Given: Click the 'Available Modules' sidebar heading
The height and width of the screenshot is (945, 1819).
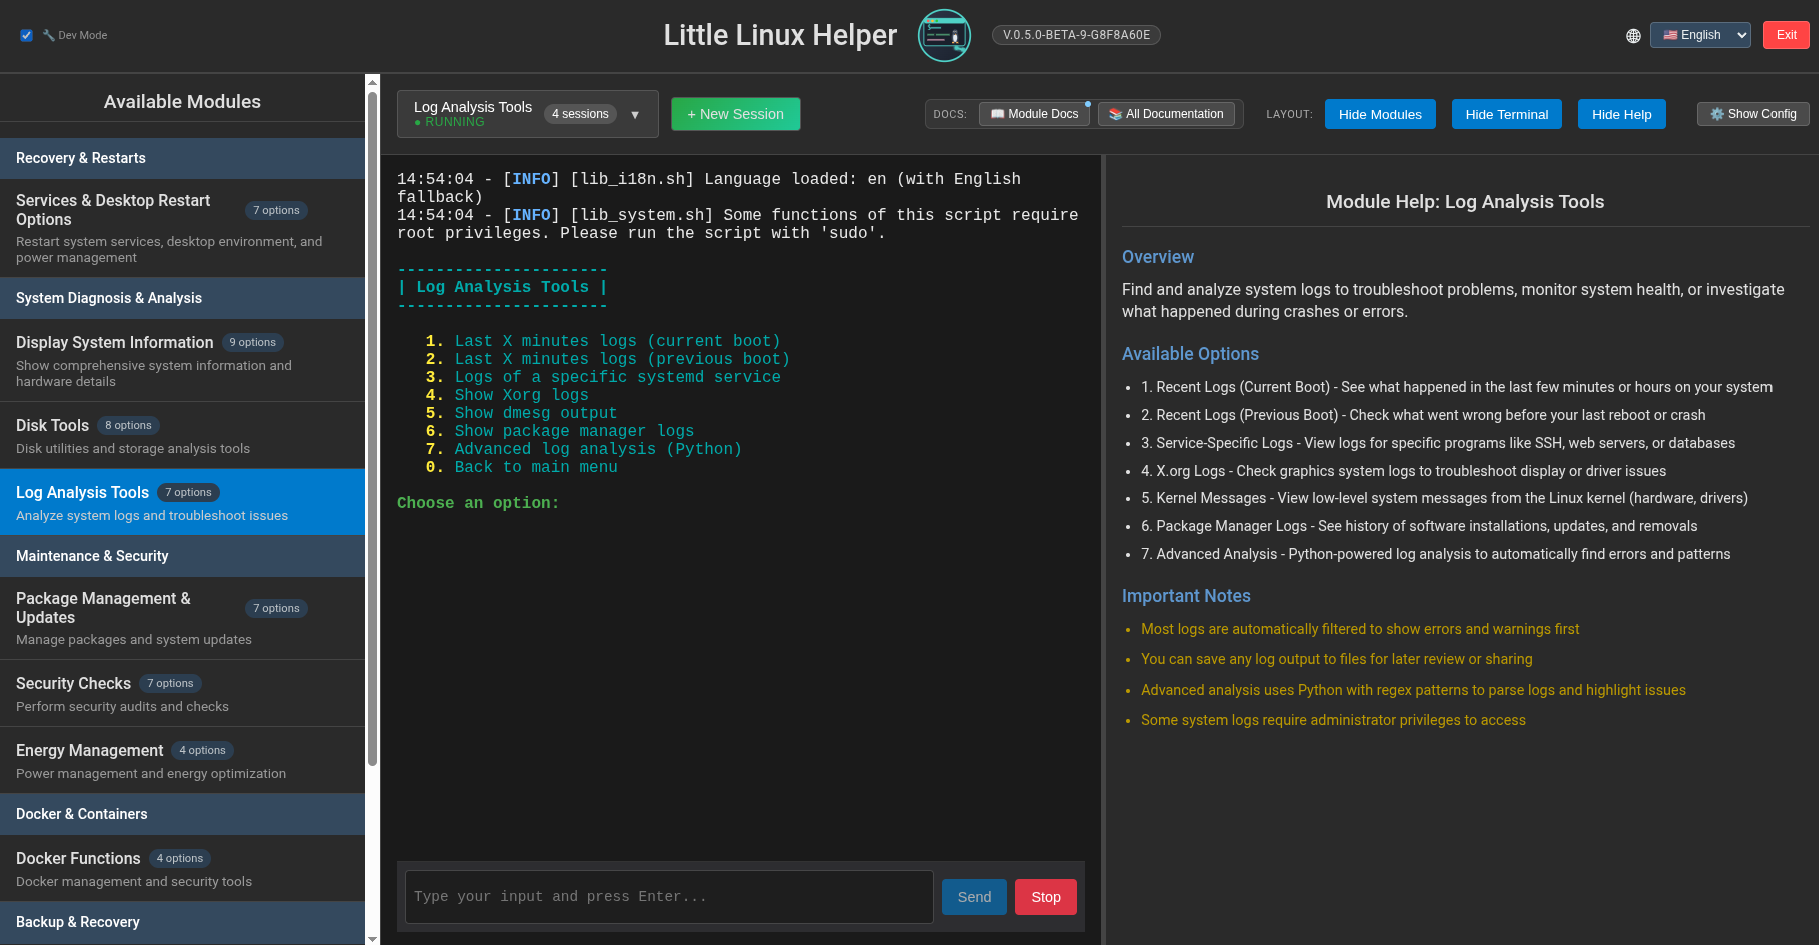Looking at the screenshot, I should click(x=182, y=101).
